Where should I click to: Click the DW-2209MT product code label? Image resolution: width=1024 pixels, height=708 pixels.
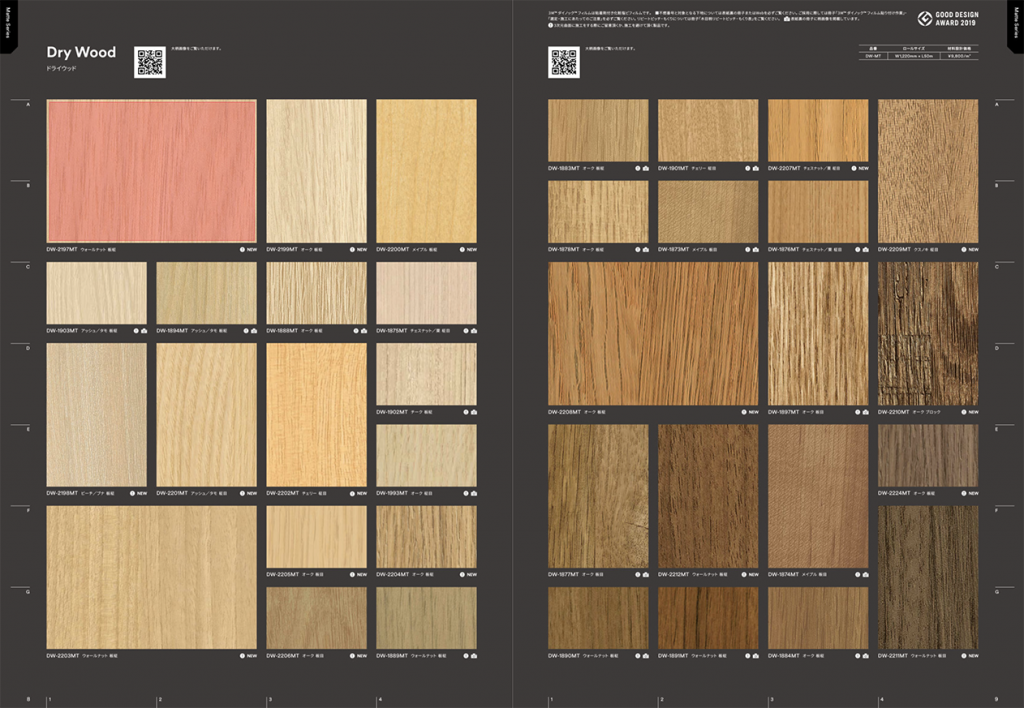tap(894, 249)
